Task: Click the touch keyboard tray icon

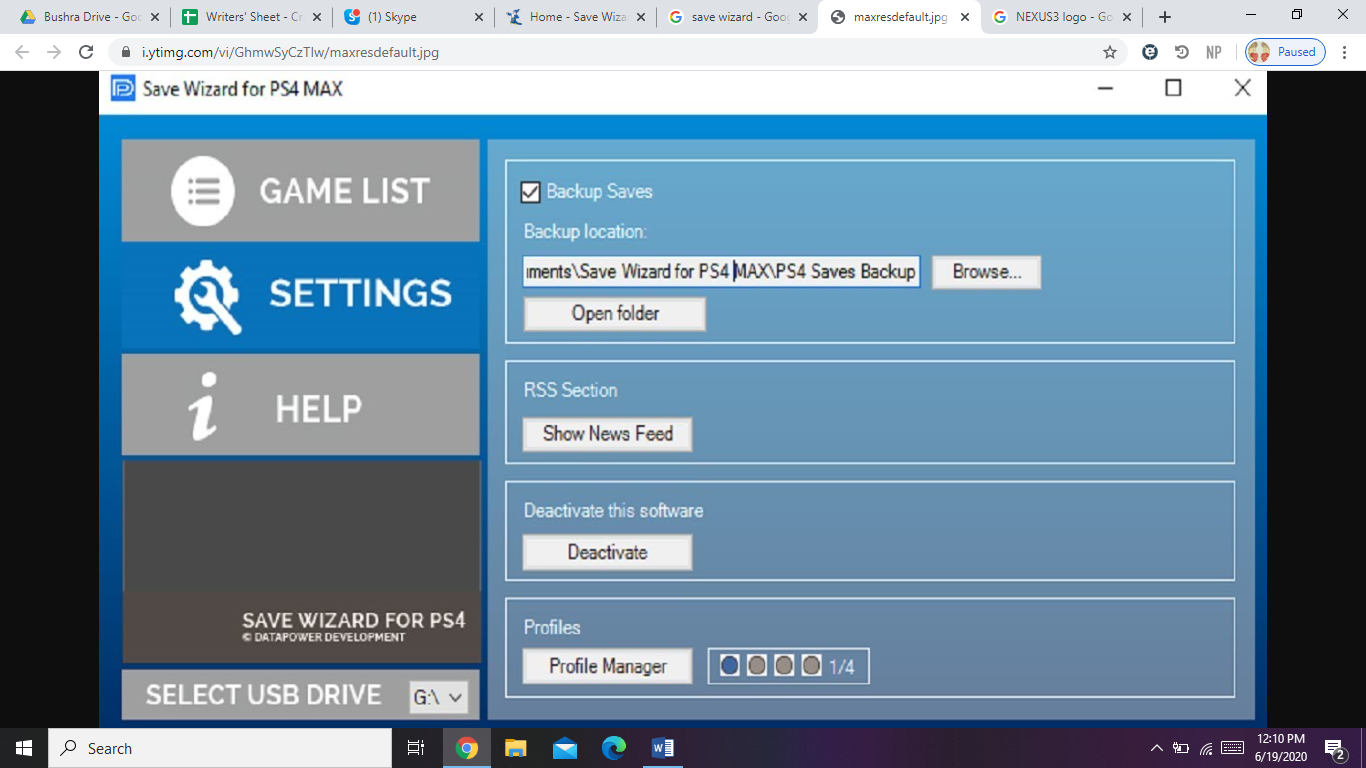Action: (1232, 748)
